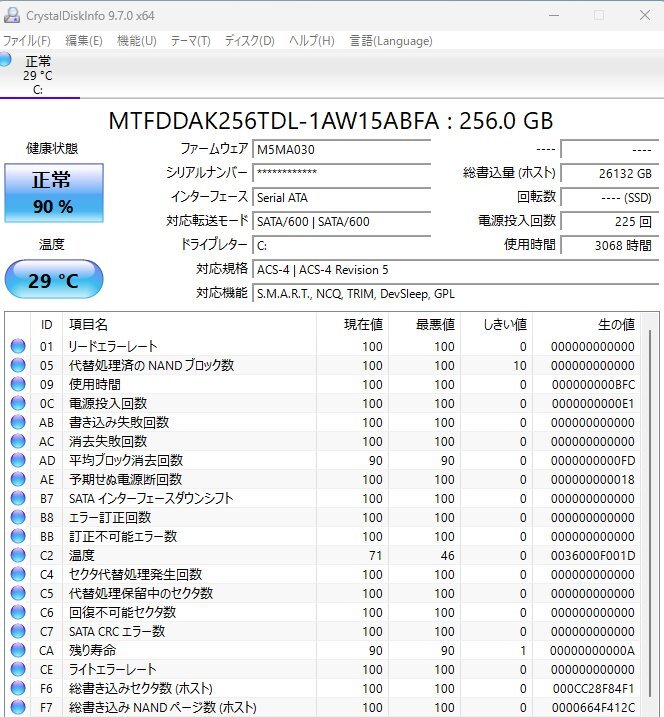Click the 項目名 column header
Screen dimensions: 664x717
tap(88, 324)
